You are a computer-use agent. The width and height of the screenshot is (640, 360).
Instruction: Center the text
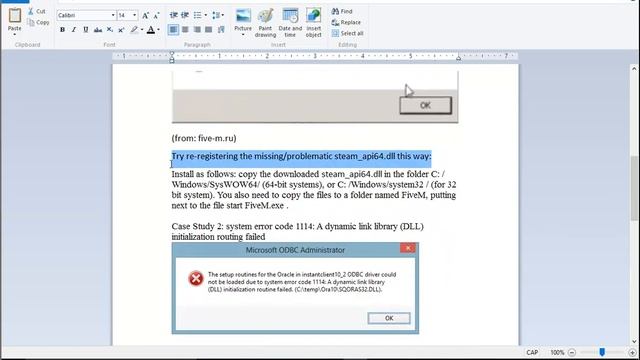pos(185,29)
